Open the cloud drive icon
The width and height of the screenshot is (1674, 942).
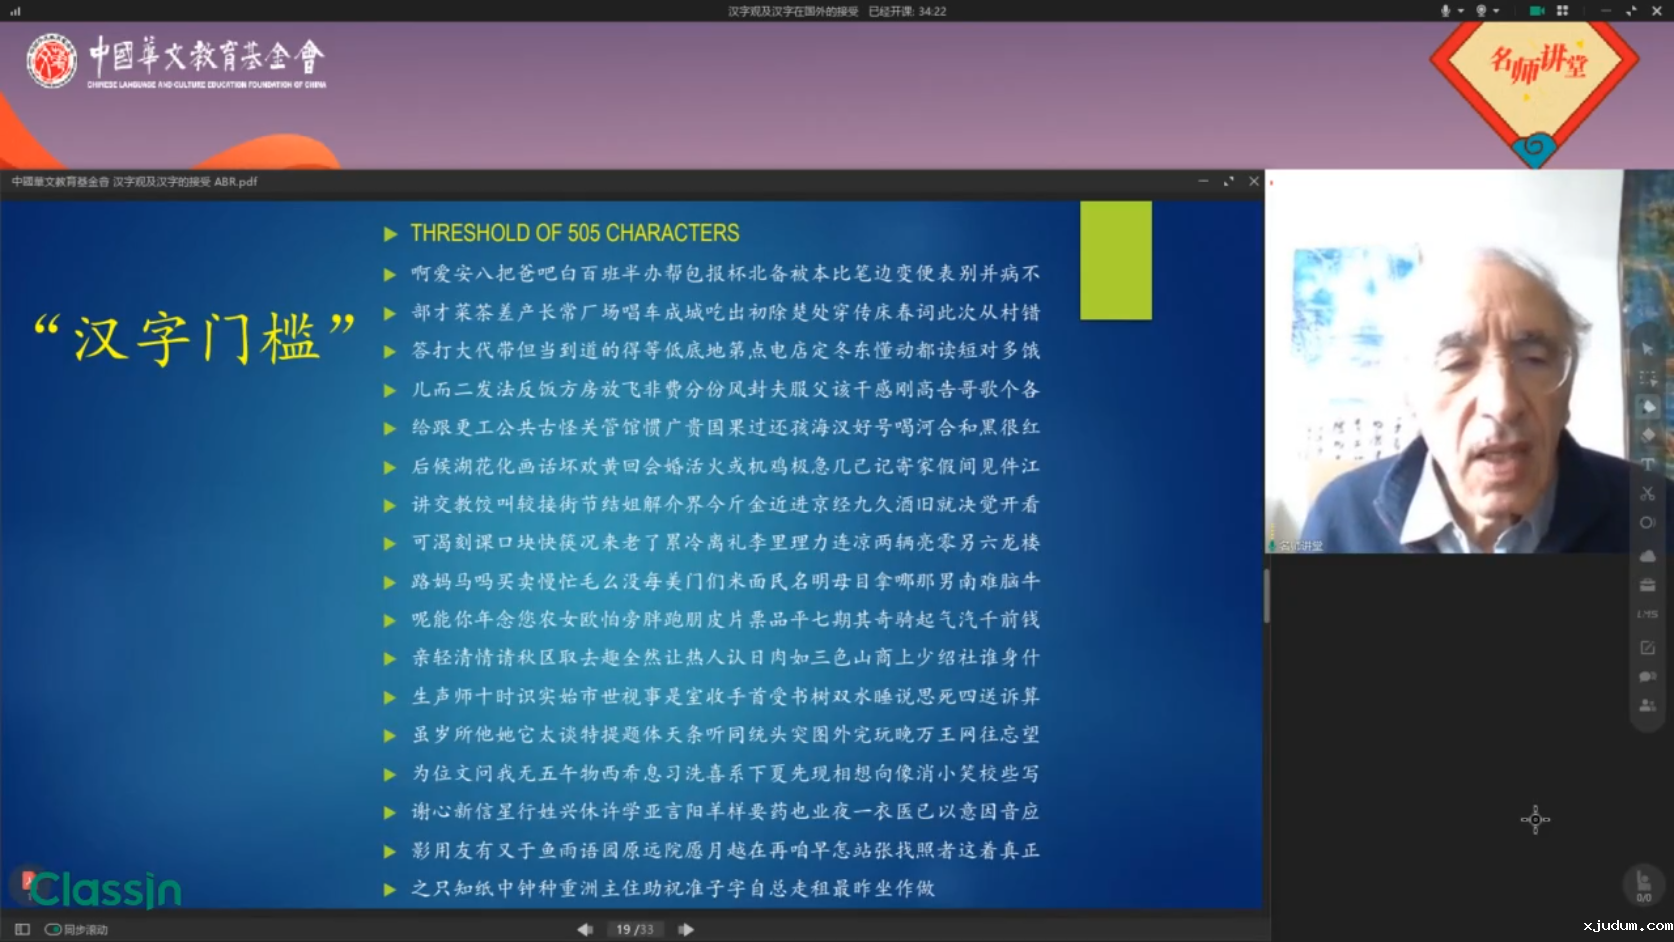point(1647,556)
